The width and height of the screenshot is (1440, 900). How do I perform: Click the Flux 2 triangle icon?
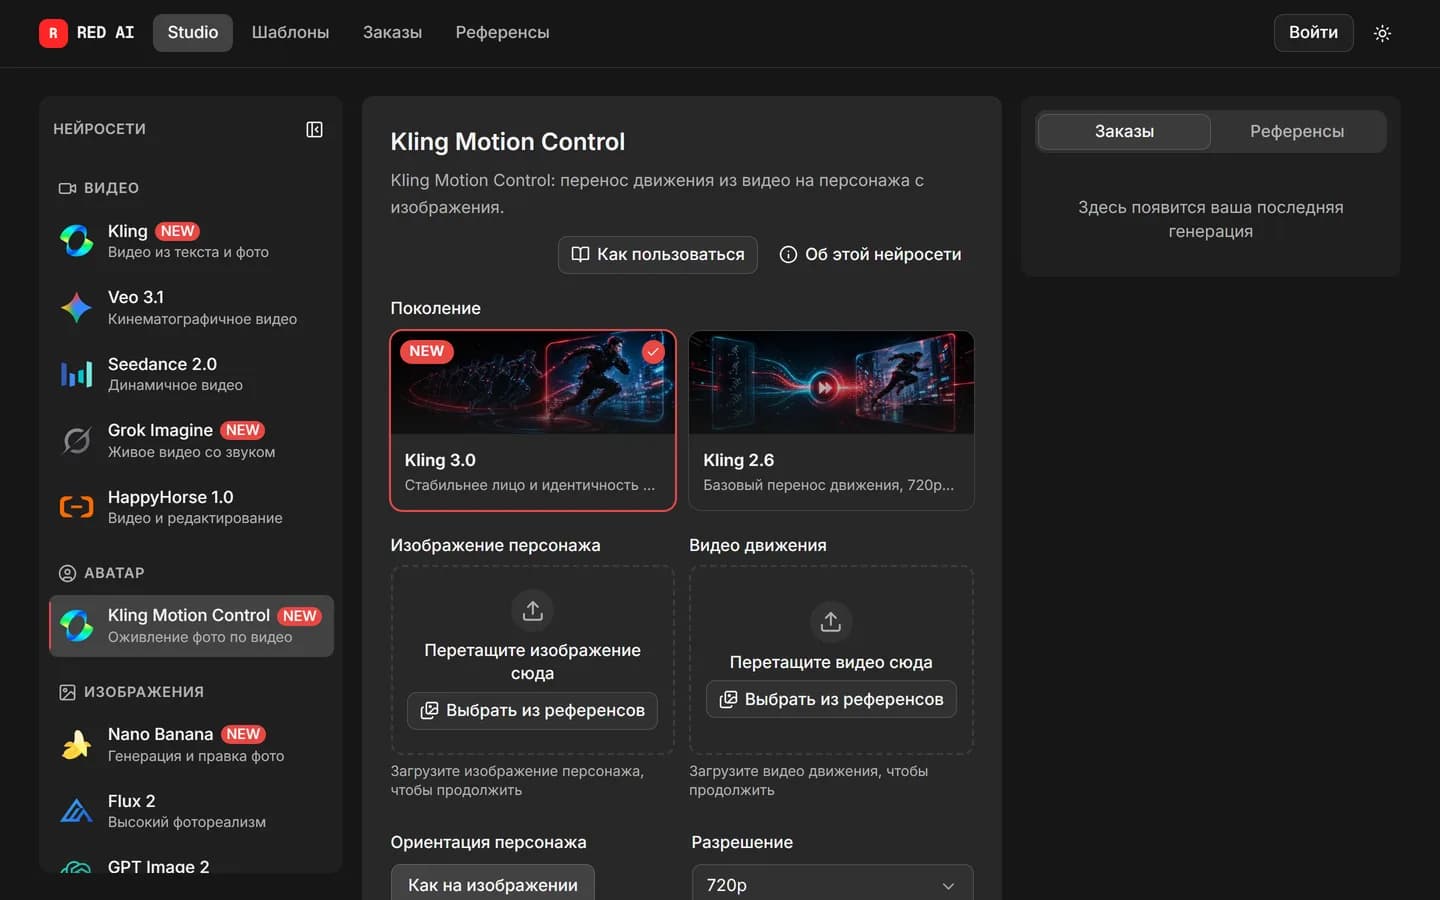click(77, 810)
